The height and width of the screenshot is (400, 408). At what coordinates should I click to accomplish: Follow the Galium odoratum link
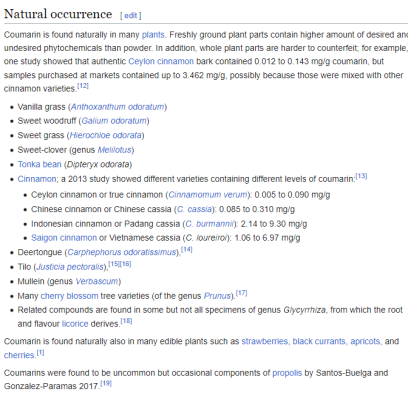[x=114, y=121]
